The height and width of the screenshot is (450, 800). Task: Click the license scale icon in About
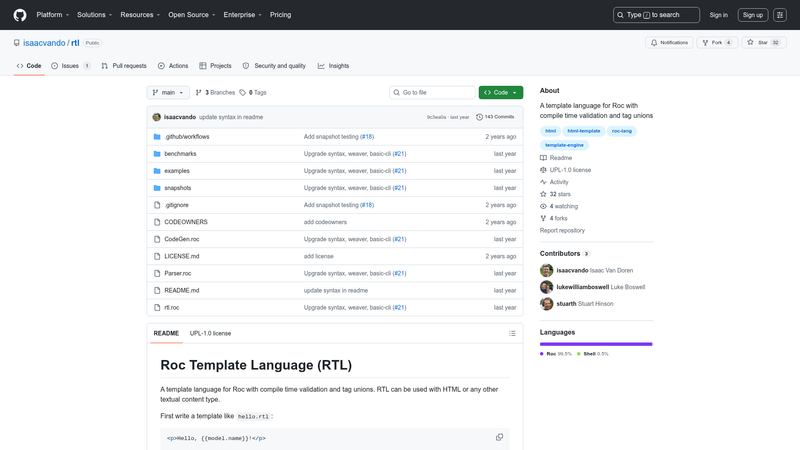tap(543, 170)
